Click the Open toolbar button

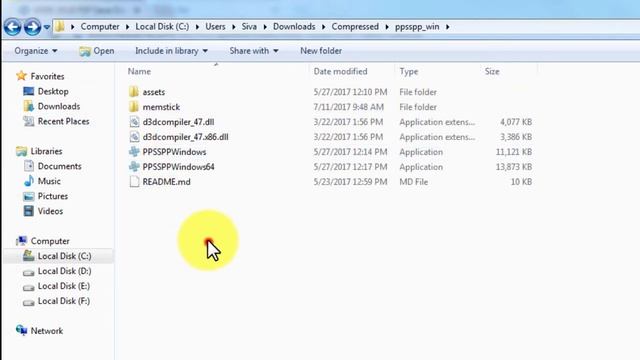click(97, 51)
